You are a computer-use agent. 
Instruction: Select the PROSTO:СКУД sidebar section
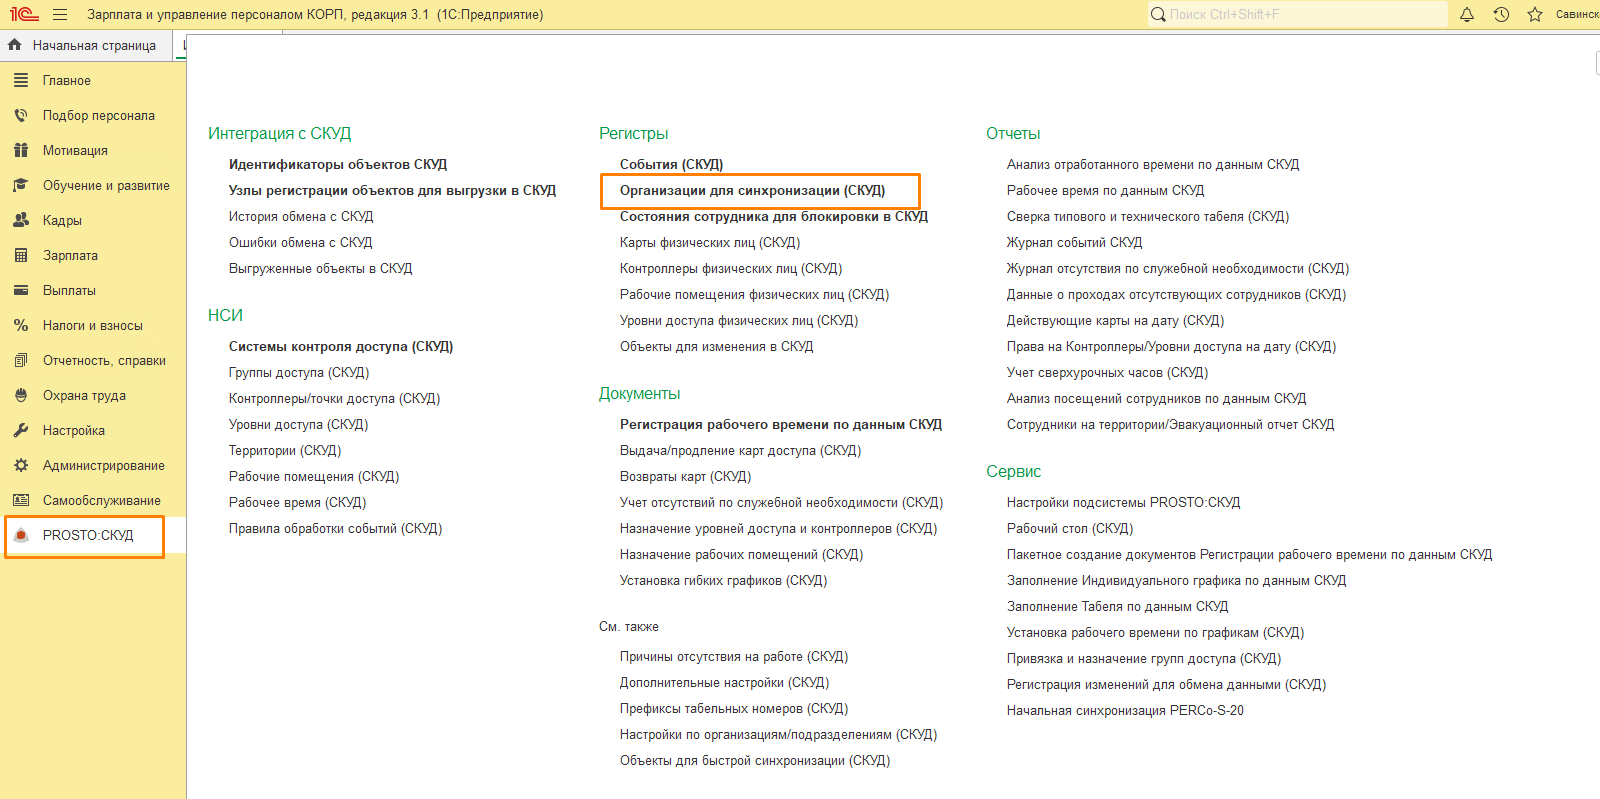(x=87, y=535)
